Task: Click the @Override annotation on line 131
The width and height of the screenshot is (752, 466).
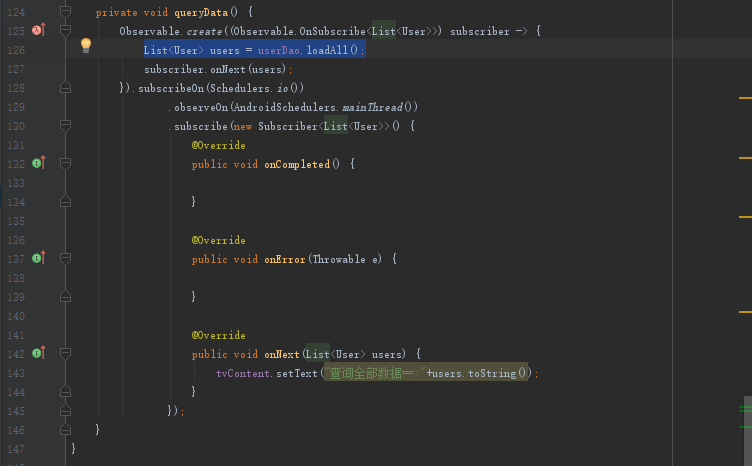Action: [x=219, y=145]
